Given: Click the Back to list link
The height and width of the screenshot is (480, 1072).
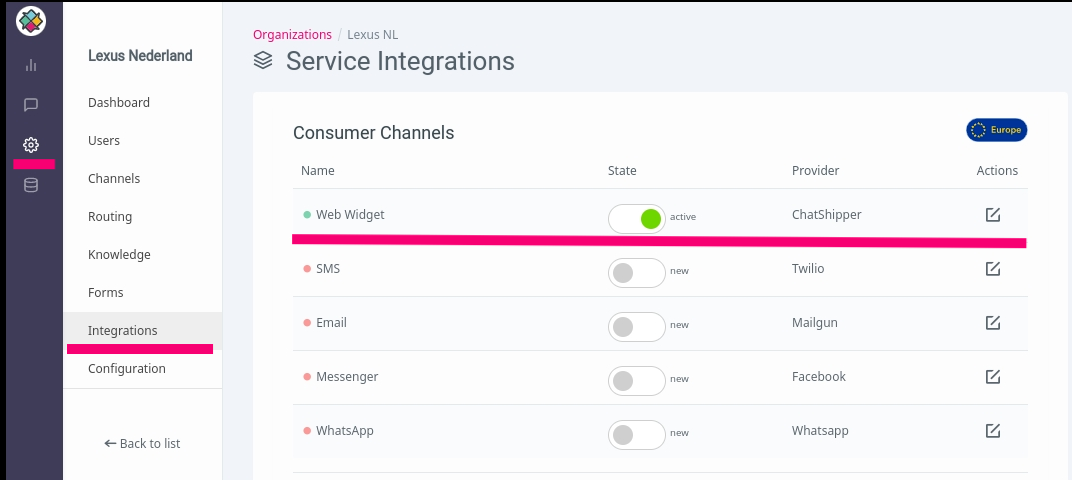Looking at the screenshot, I should [x=142, y=444].
